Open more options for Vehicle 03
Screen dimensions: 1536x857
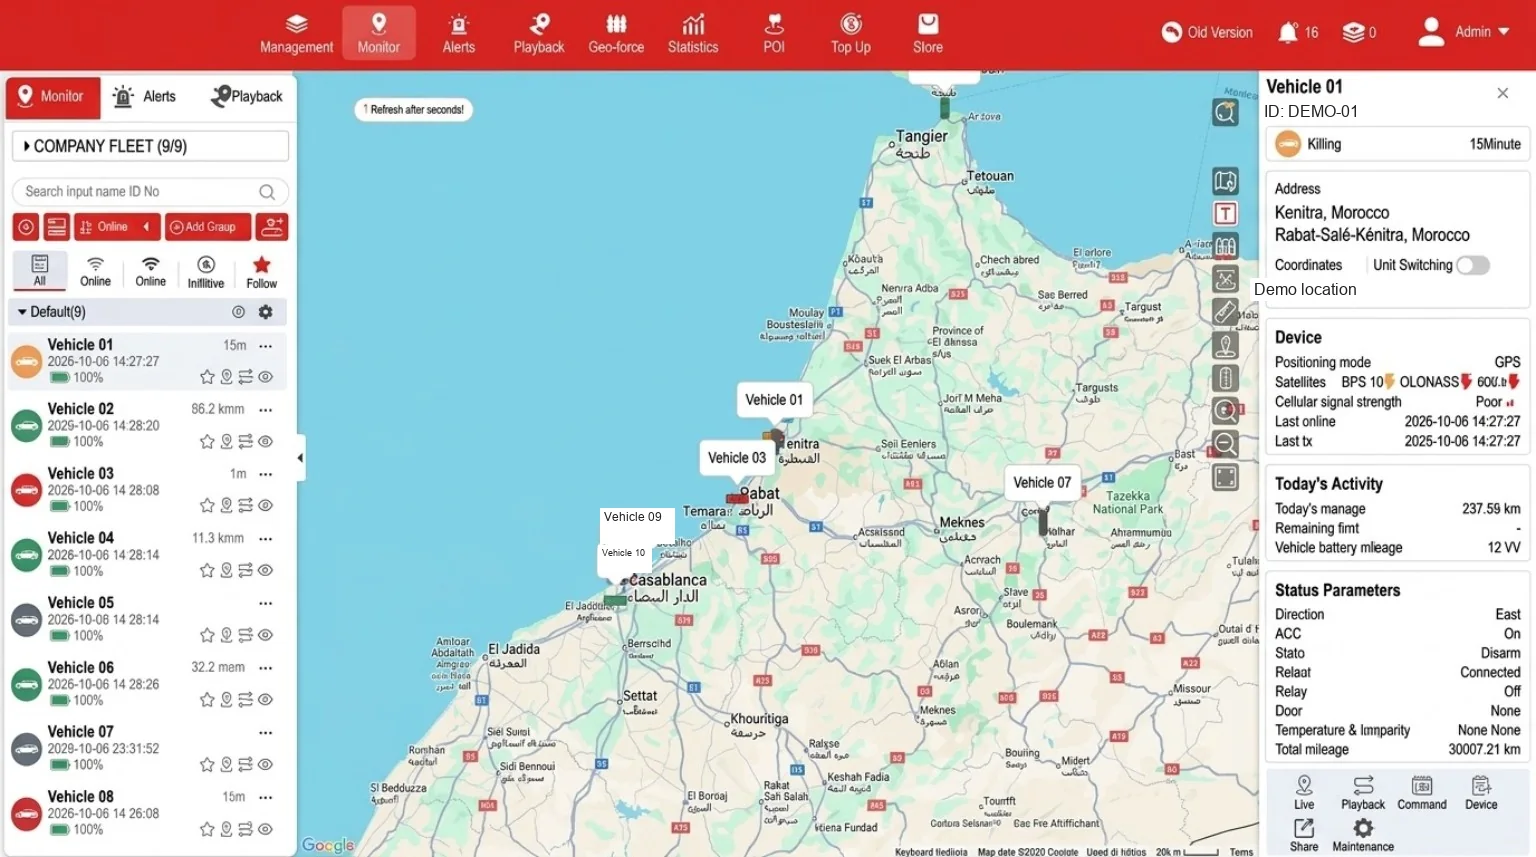pos(265,474)
